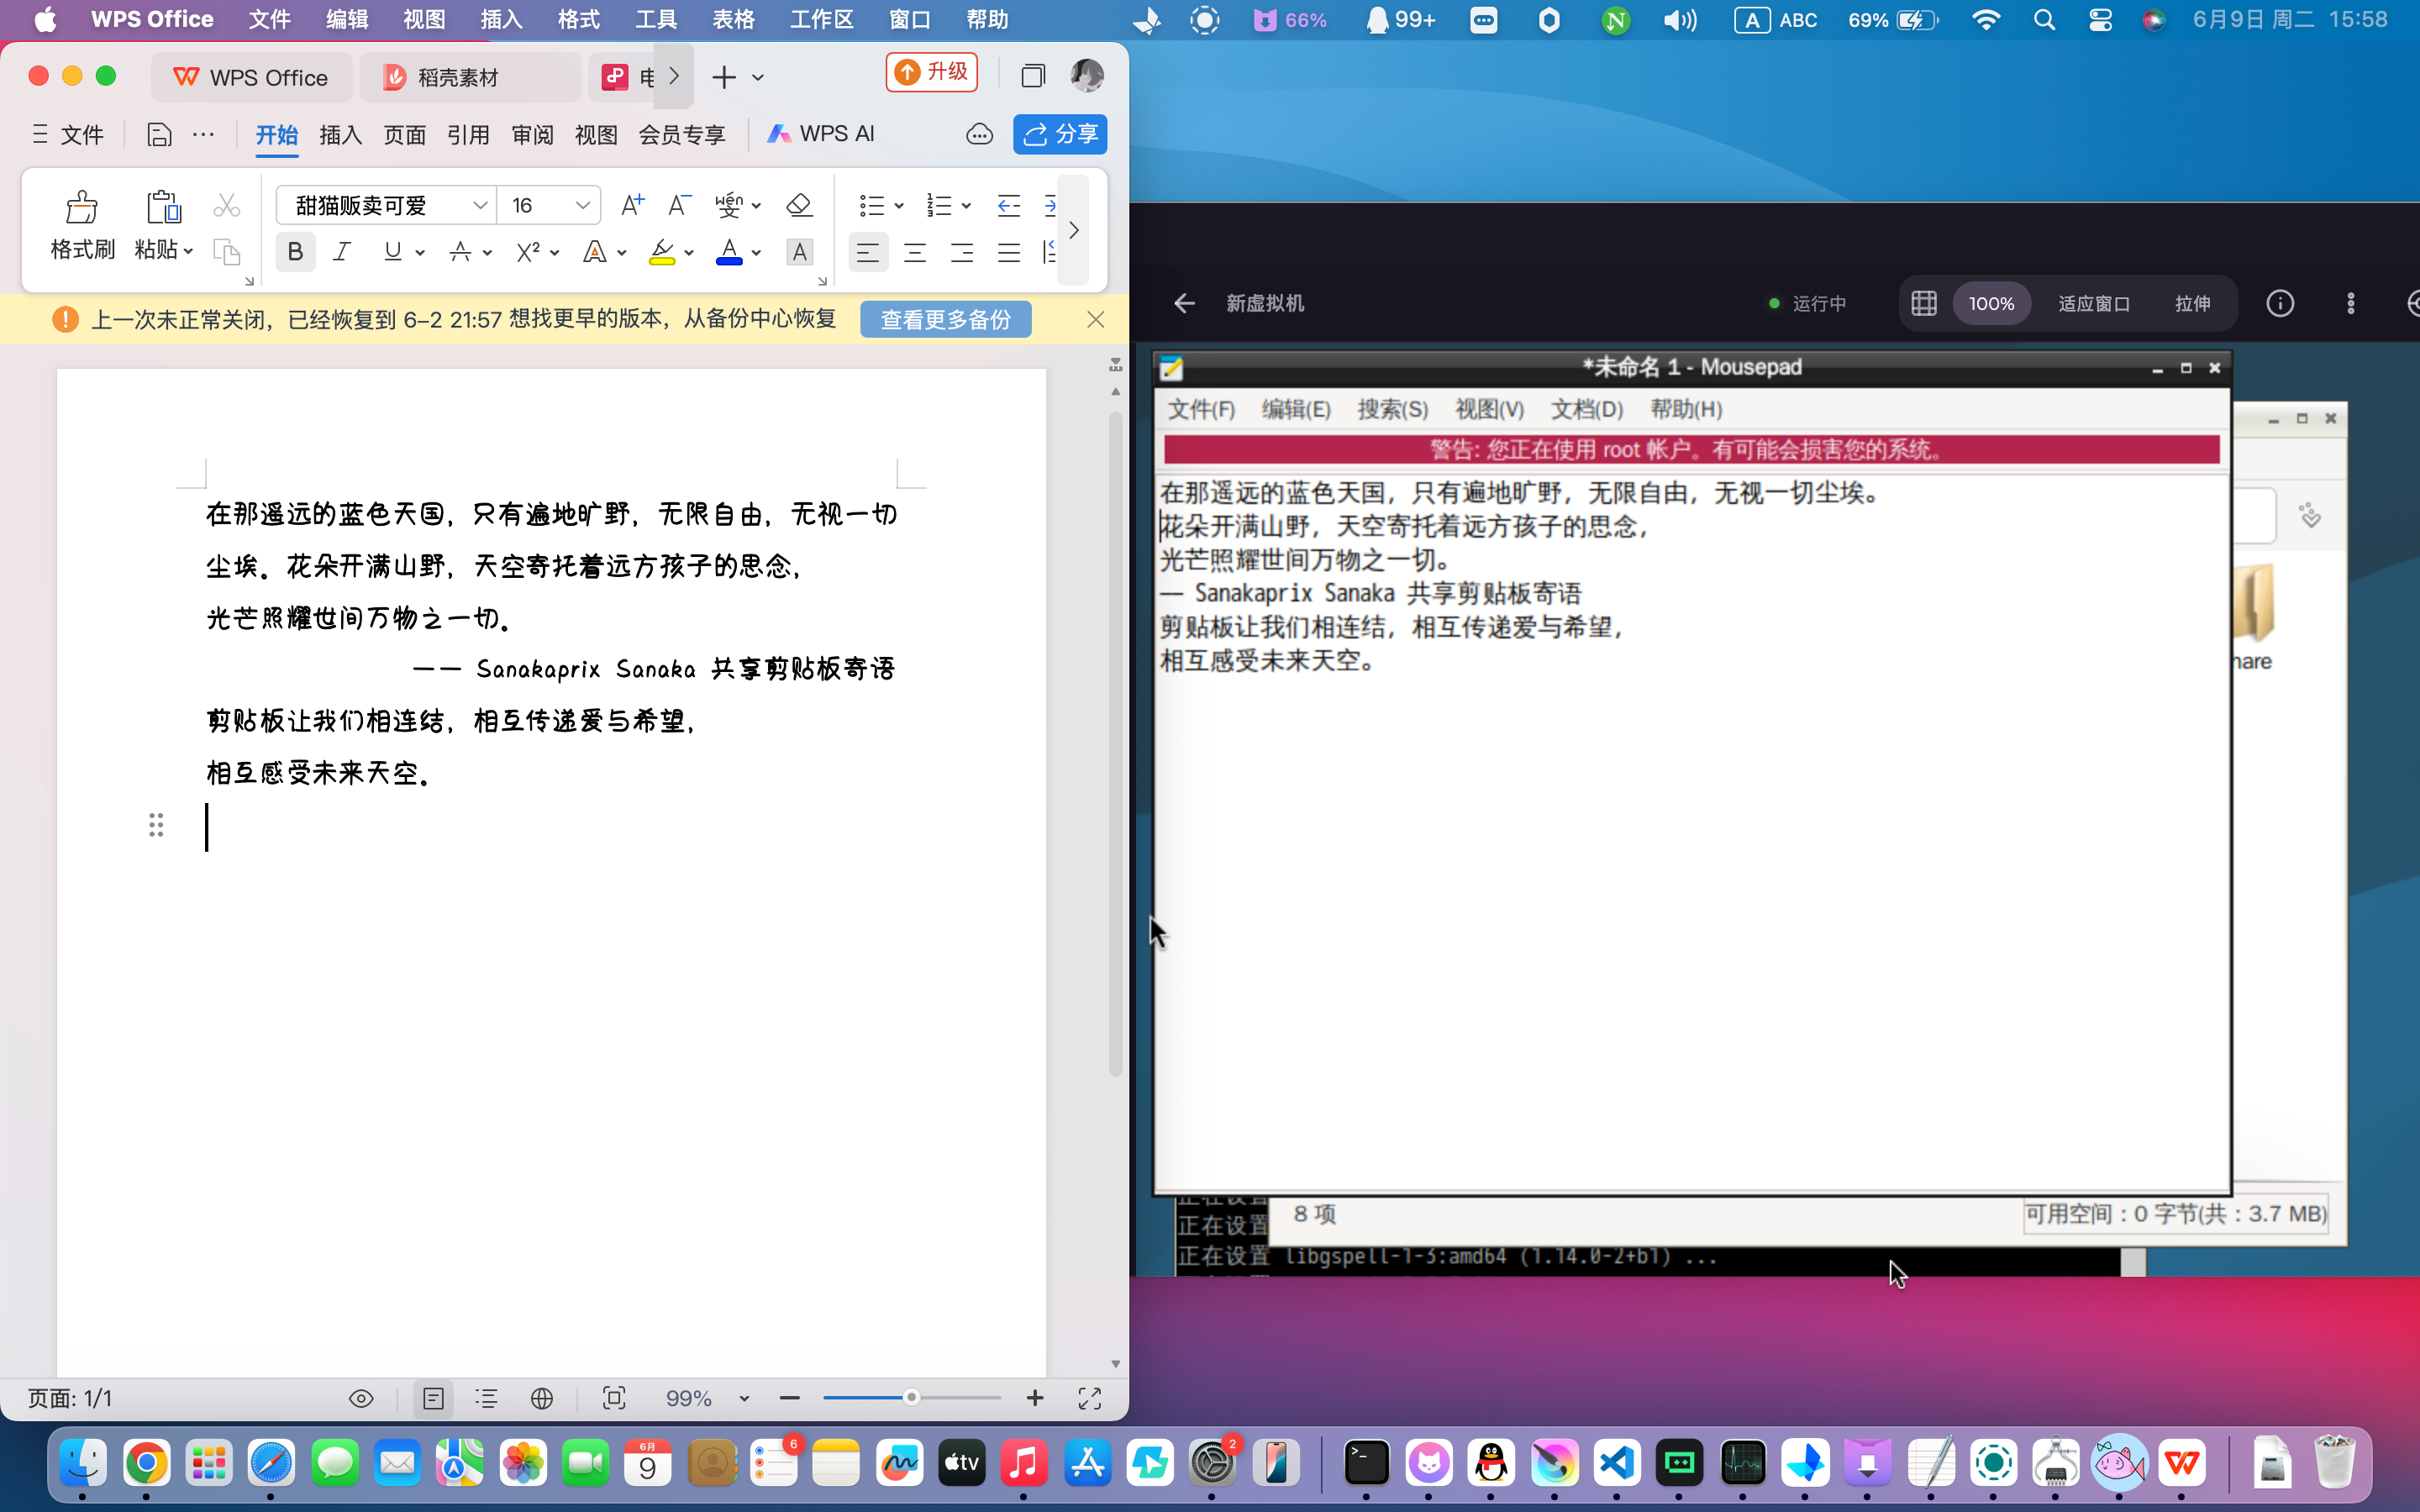The height and width of the screenshot is (1512, 2420).
Task: Expand the highlight color dropdown arrow
Action: [x=689, y=253]
